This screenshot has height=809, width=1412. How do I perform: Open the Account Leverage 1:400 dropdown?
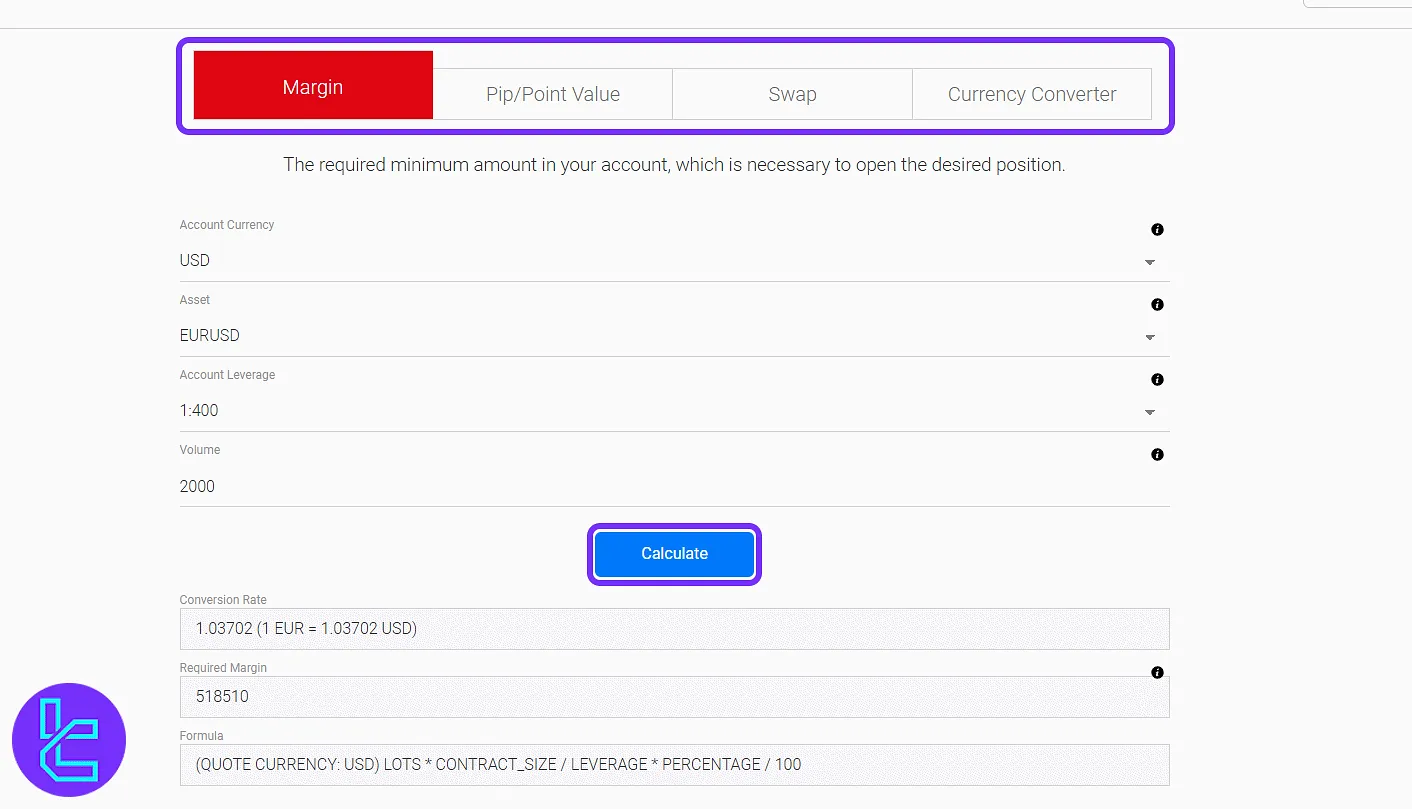click(x=674, y=411)
